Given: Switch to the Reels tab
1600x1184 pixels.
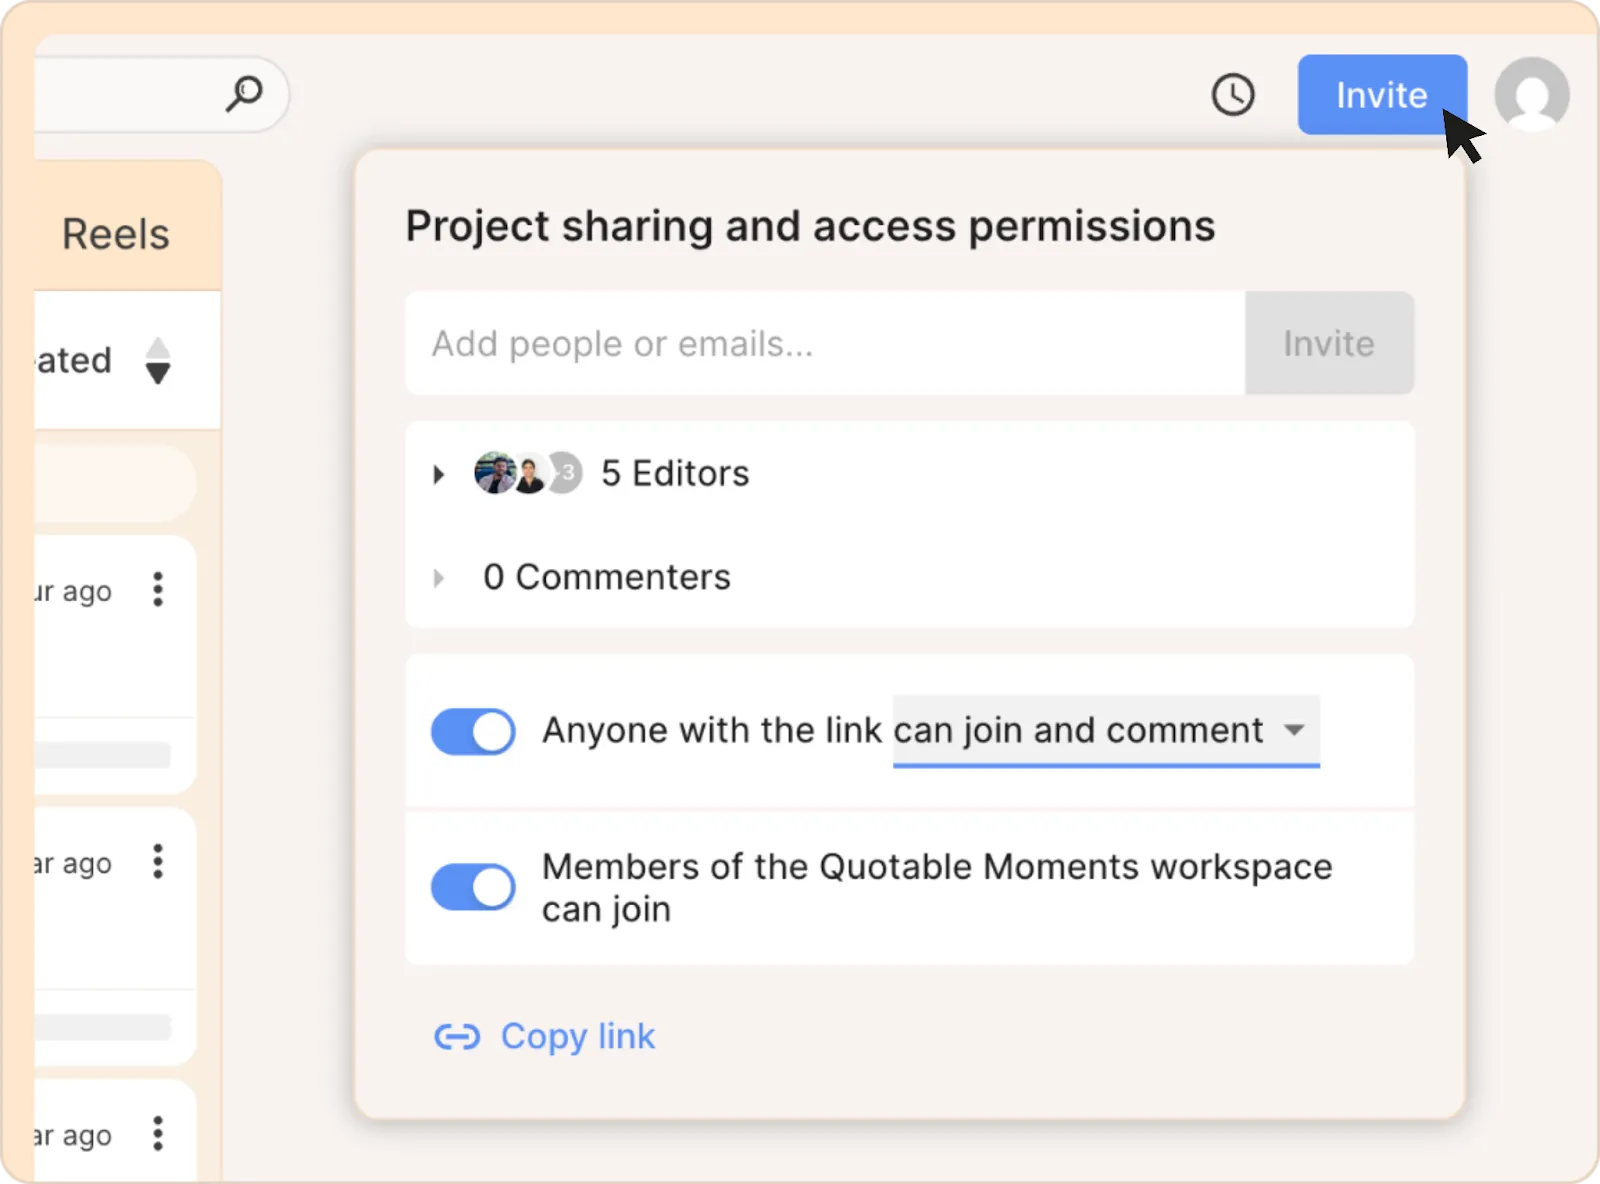Looking at the screenshot, I should tap(116, 234).
